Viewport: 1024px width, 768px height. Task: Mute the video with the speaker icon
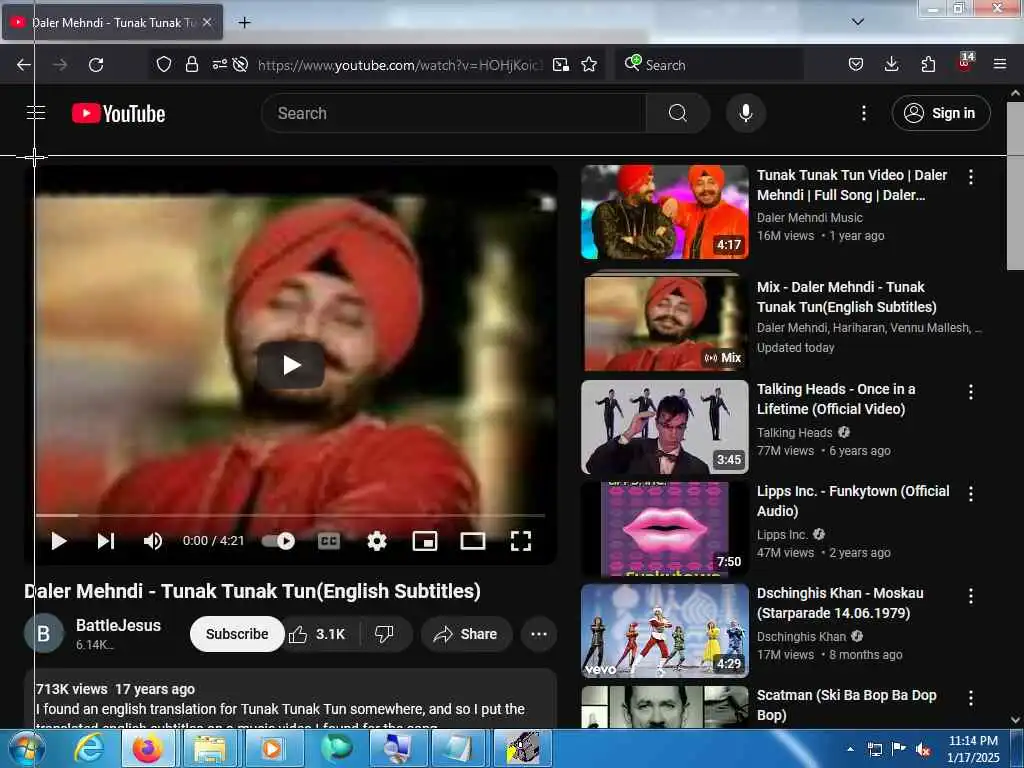pyautogui.click(x=153, y=541)
